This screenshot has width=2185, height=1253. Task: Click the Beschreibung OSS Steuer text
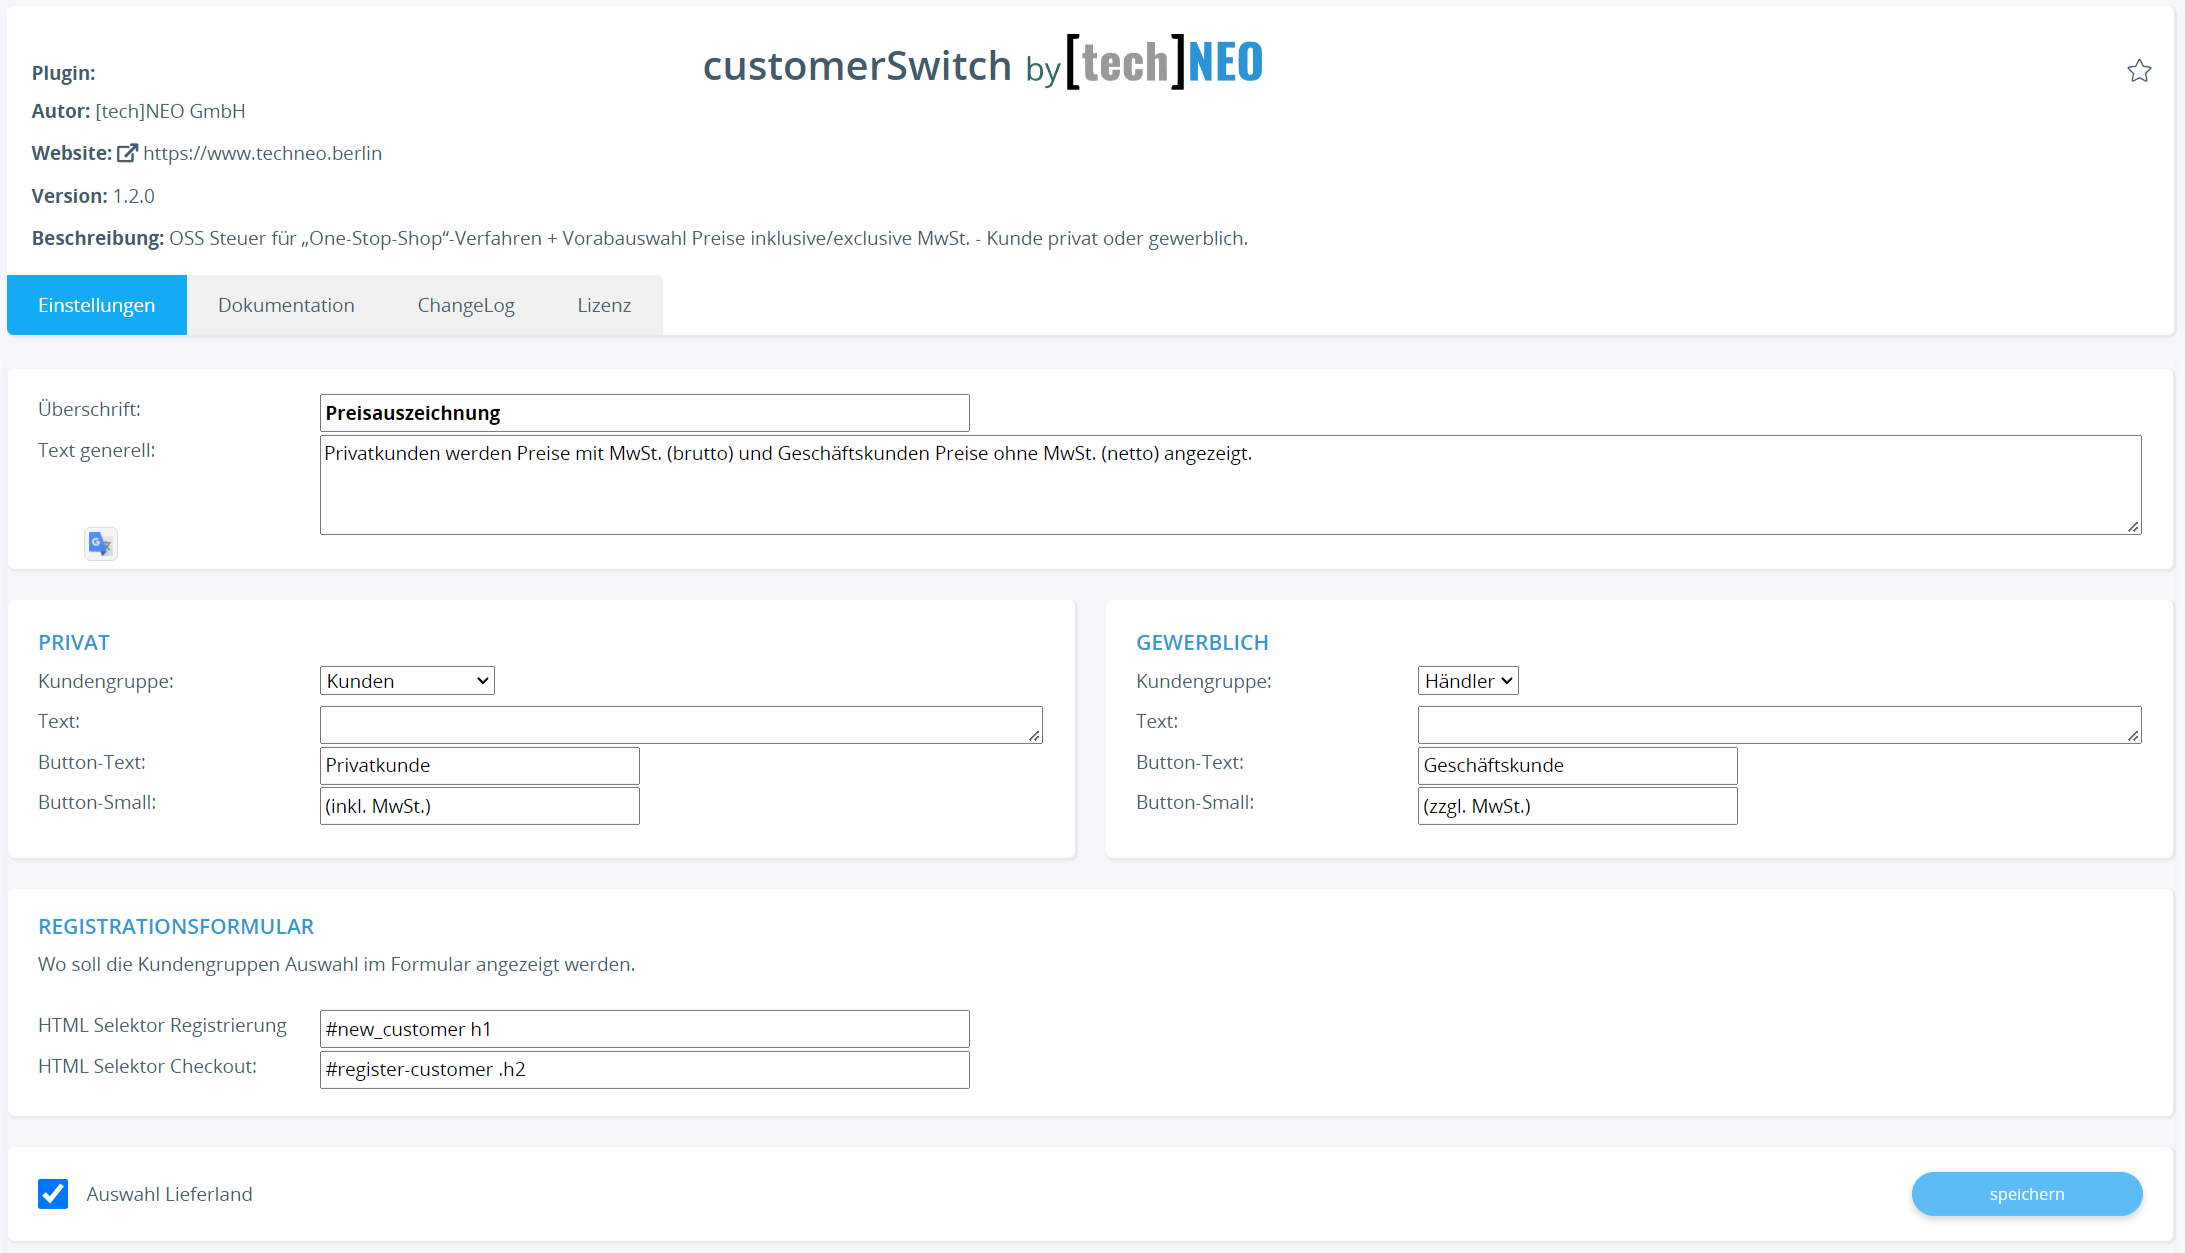[640, 238]
